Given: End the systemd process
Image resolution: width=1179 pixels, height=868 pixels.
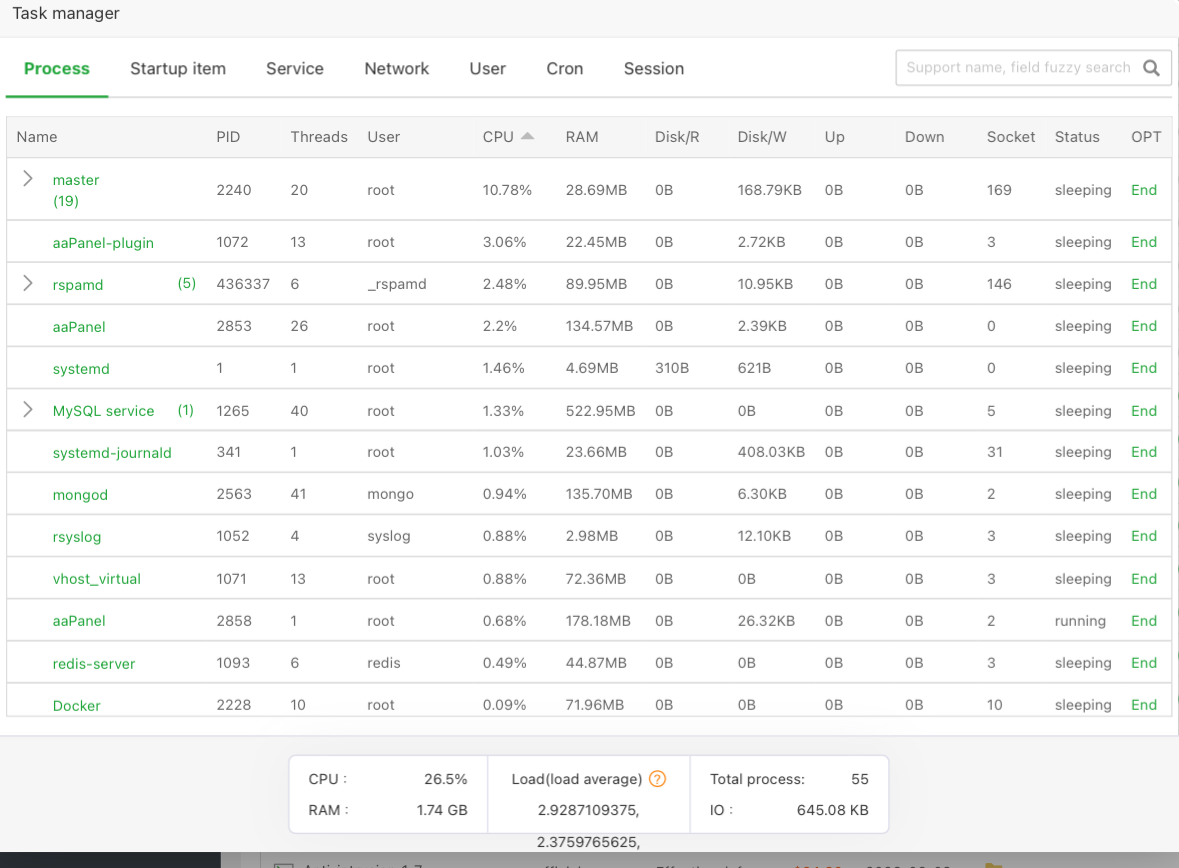Looking at the screenshot, I should click(x=1144, y=368).
